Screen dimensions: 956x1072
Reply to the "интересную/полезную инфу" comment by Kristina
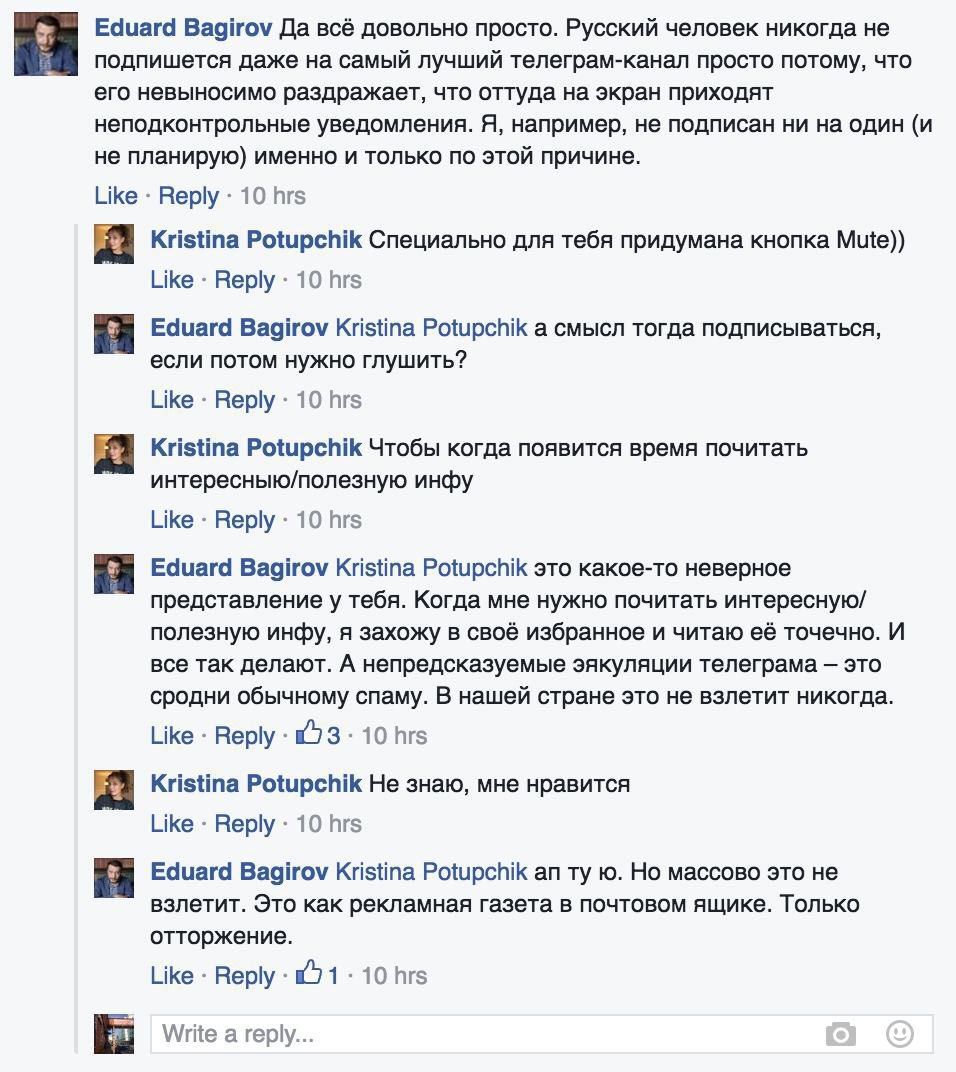click(x=244, y=520)
